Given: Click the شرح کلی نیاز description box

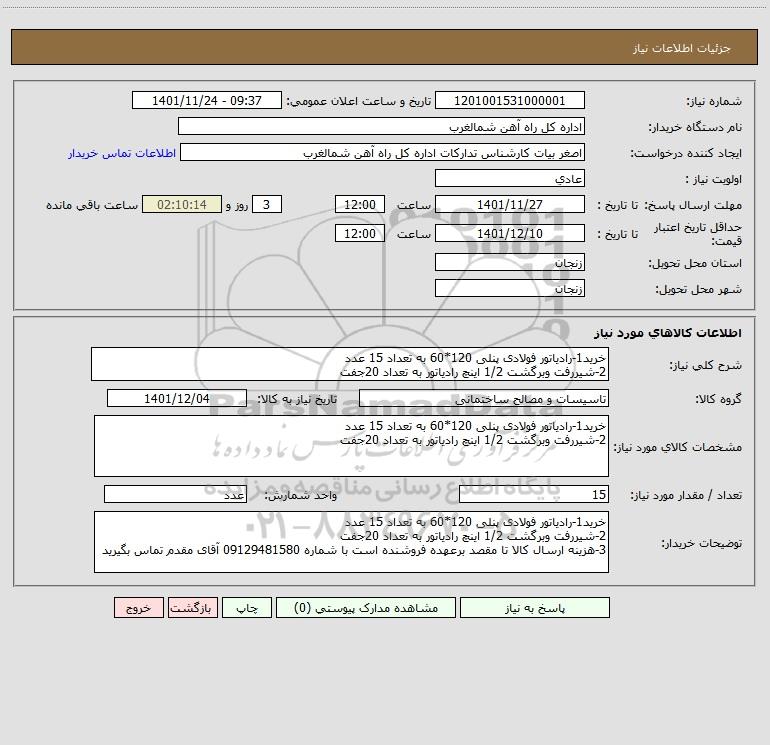Looking at the screenshot, I should [350, 364].
